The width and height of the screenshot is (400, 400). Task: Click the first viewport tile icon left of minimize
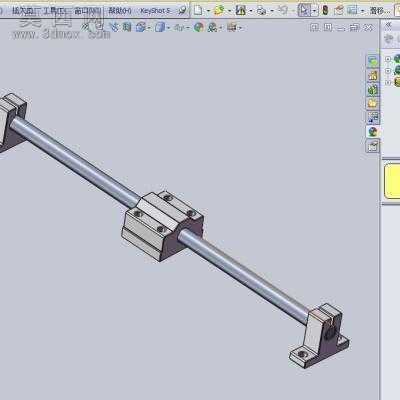tap(314, 27)
